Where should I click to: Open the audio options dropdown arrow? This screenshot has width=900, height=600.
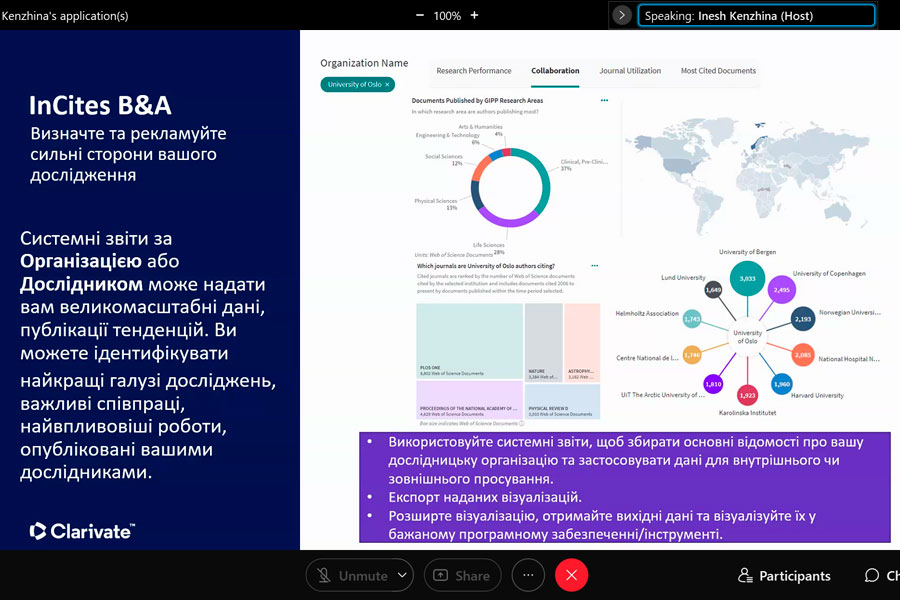(402, 575)
